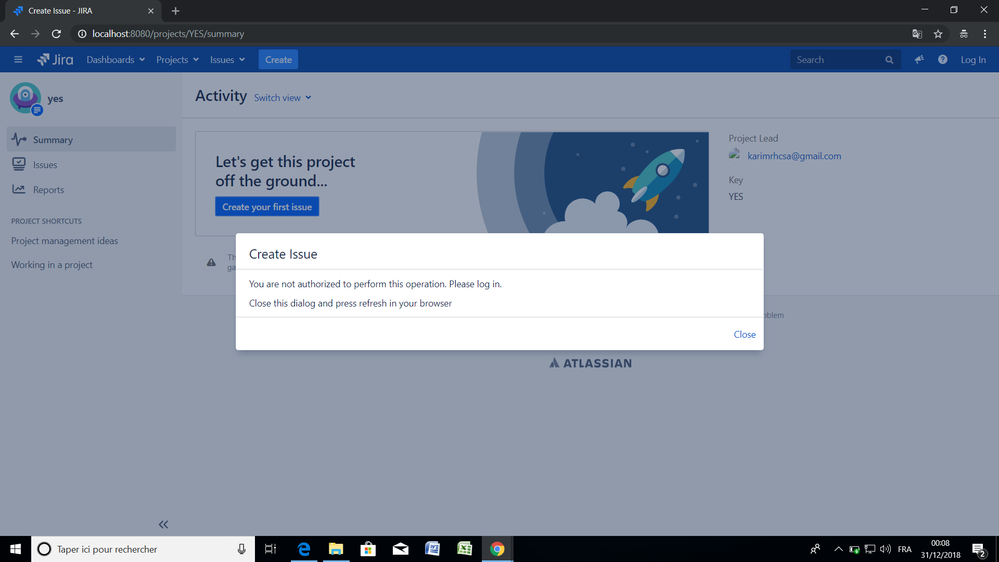The width and height of the screenshot is (999, 562).
Task: Click the volume speaker tray icon
Action: (885, 549)
